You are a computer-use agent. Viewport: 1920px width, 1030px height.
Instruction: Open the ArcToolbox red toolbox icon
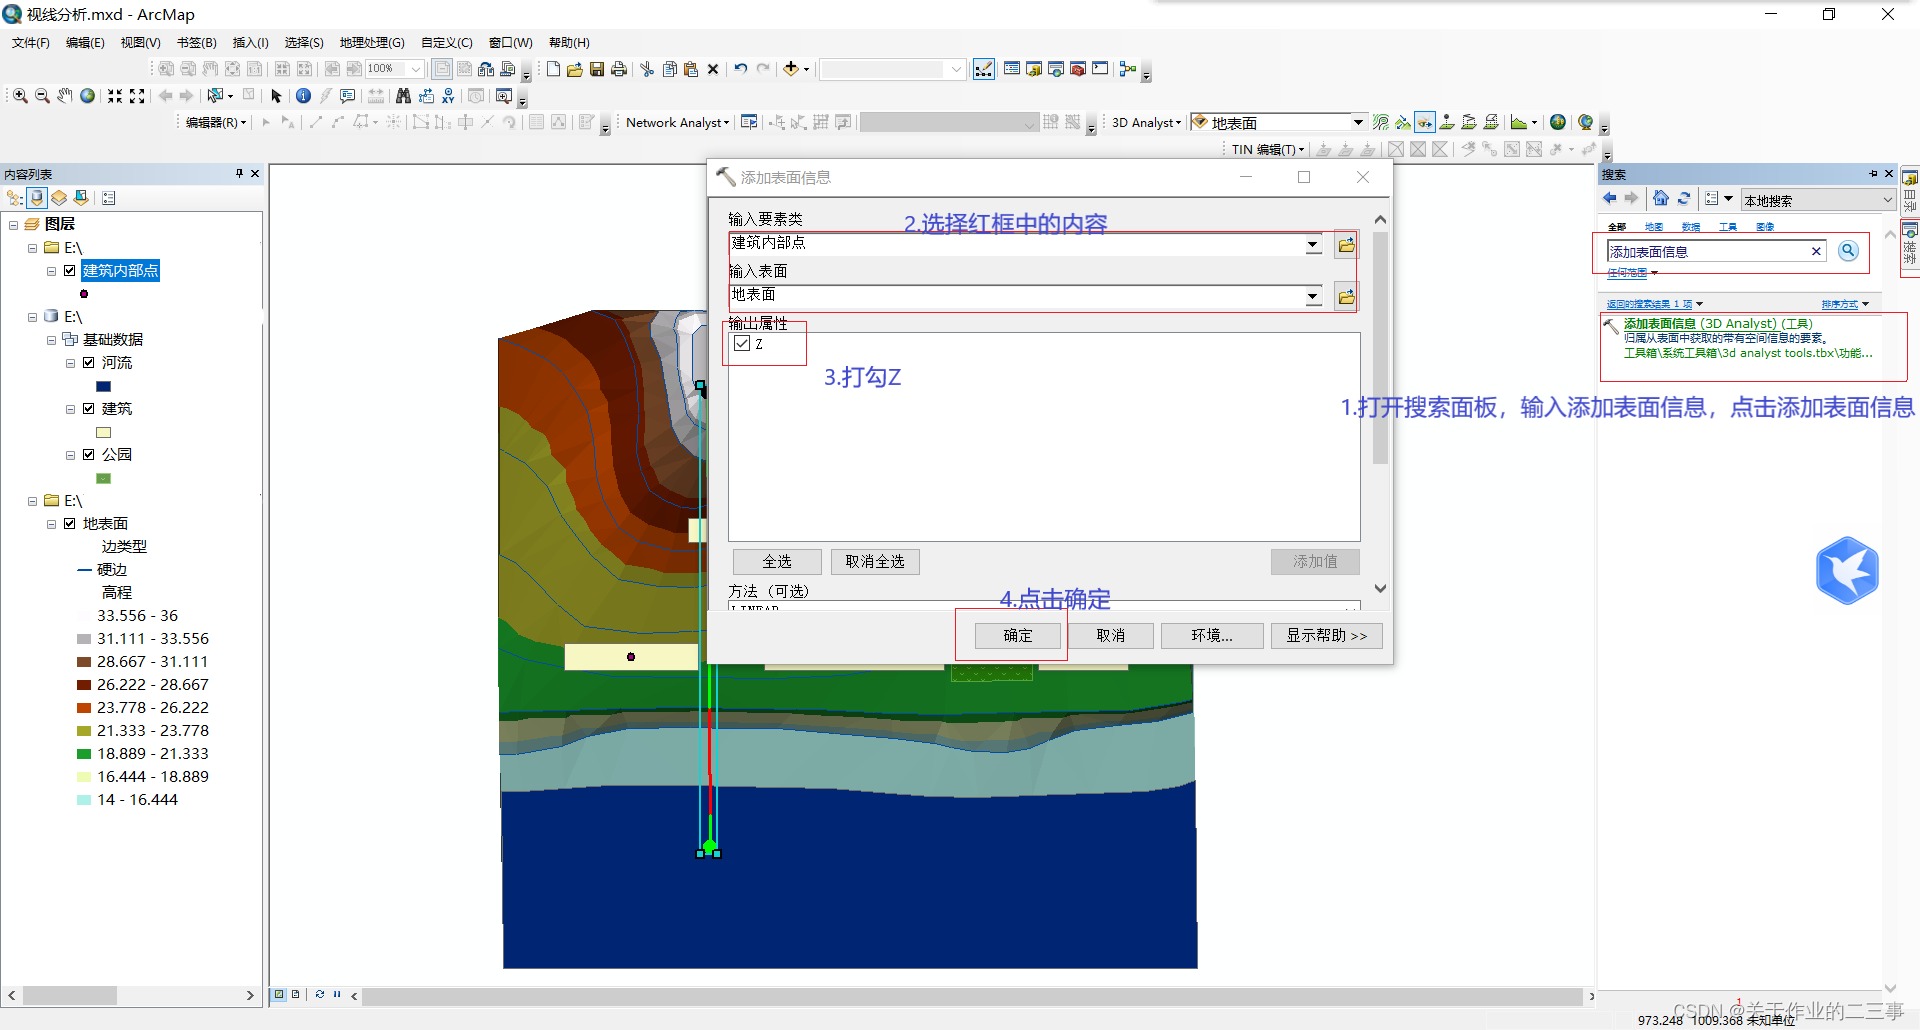(1078, 69)
